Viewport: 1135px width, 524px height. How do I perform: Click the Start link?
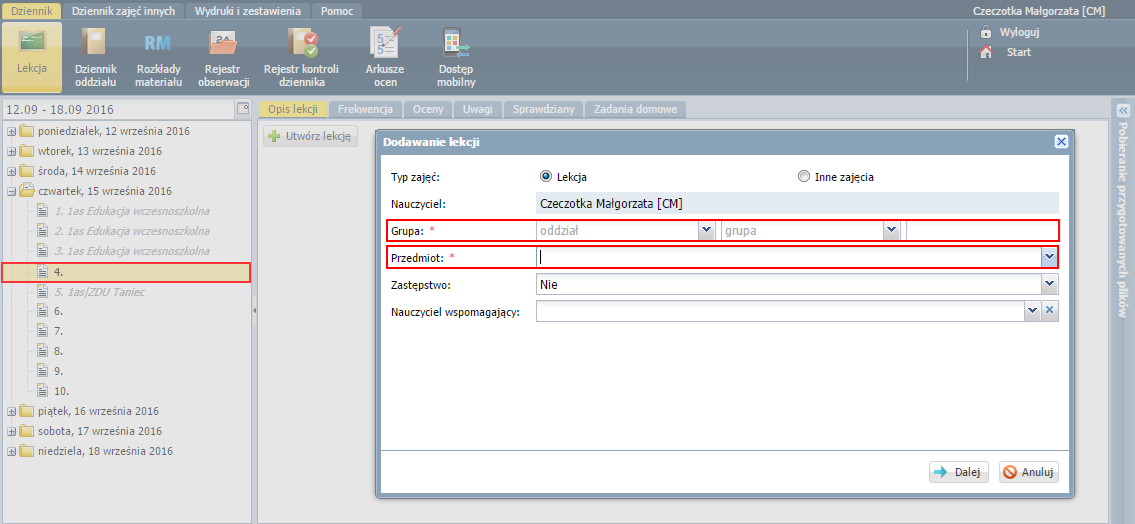pos(1018,52)
